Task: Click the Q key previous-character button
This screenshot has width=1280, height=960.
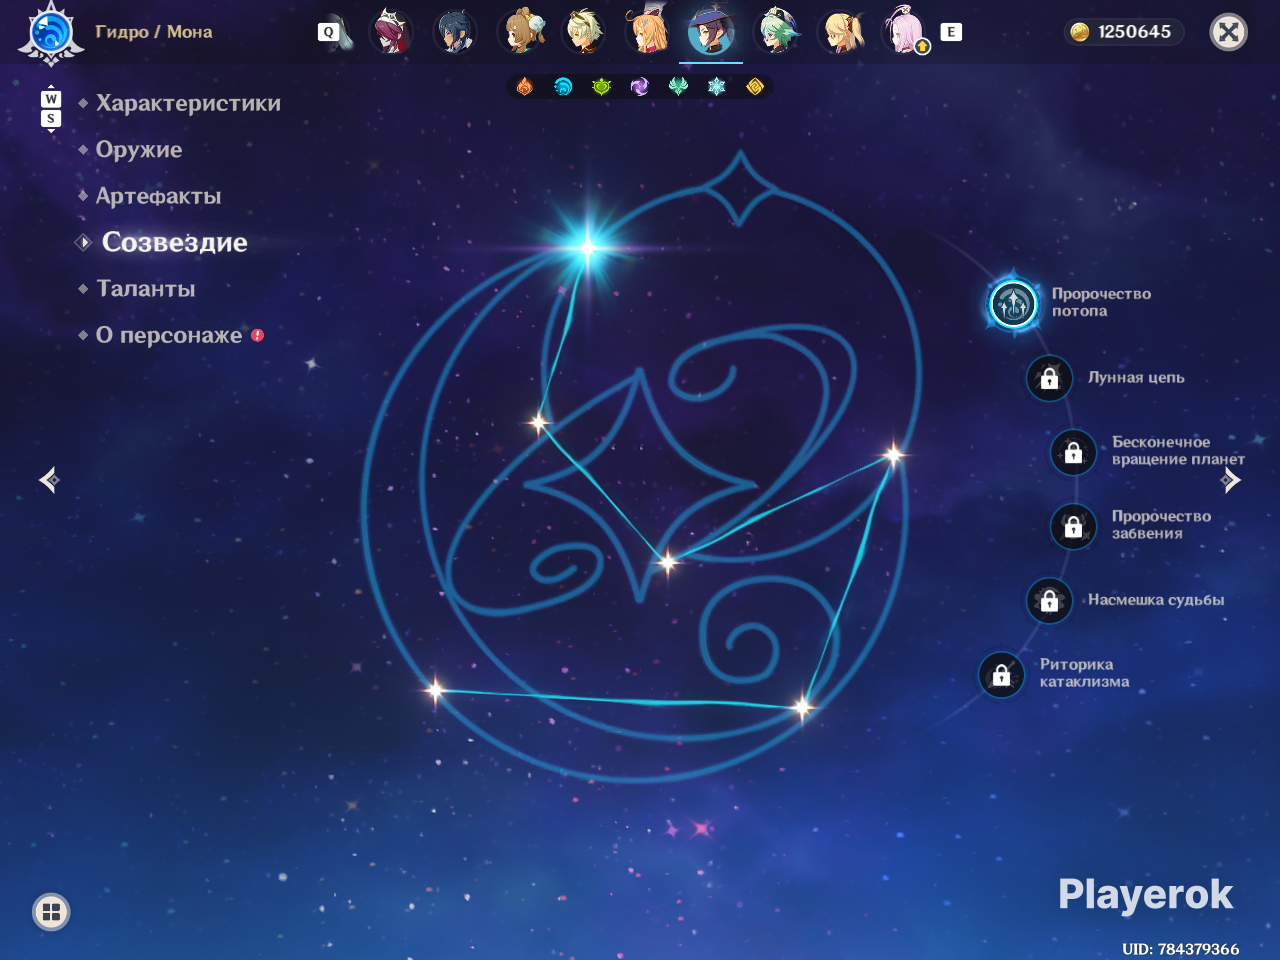Action: point(328,32)
